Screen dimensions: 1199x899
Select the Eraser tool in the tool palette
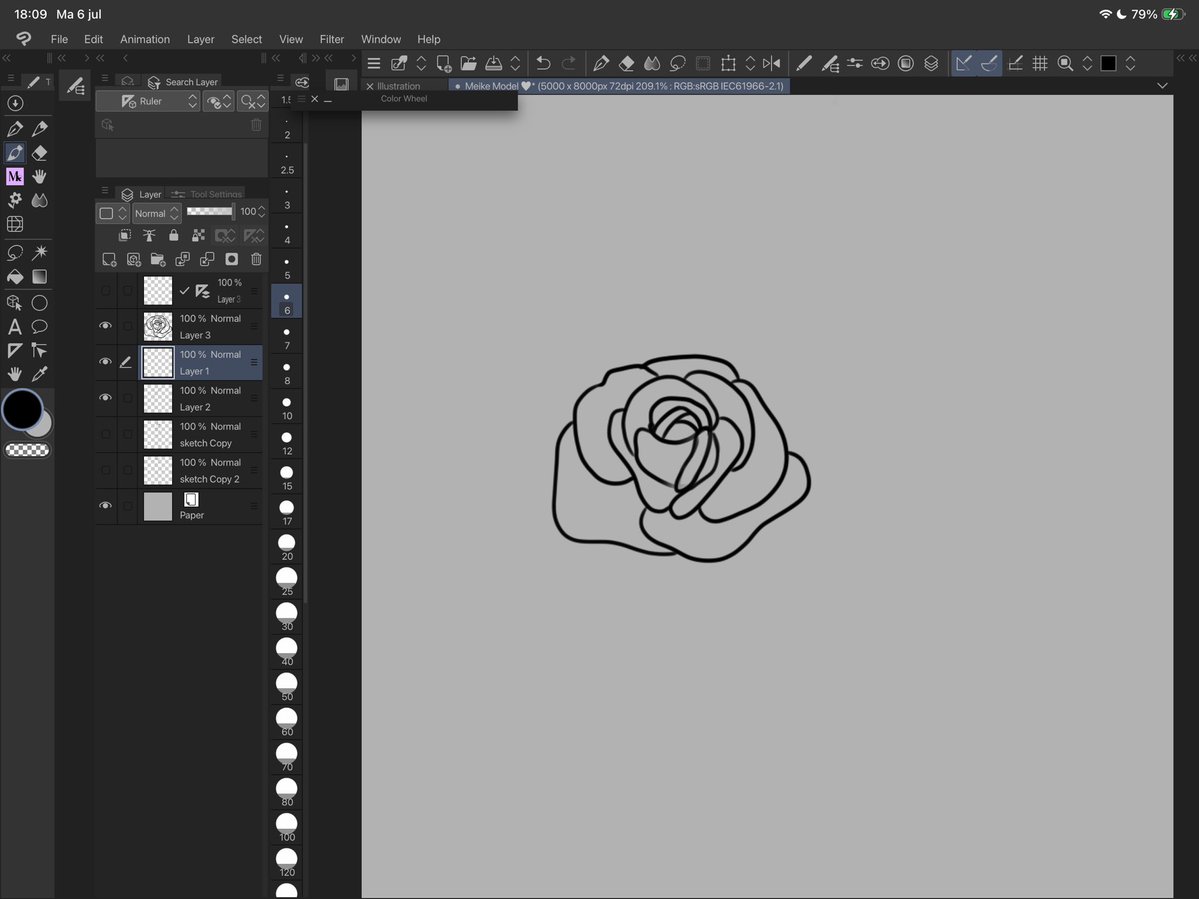tap(40, 153)
